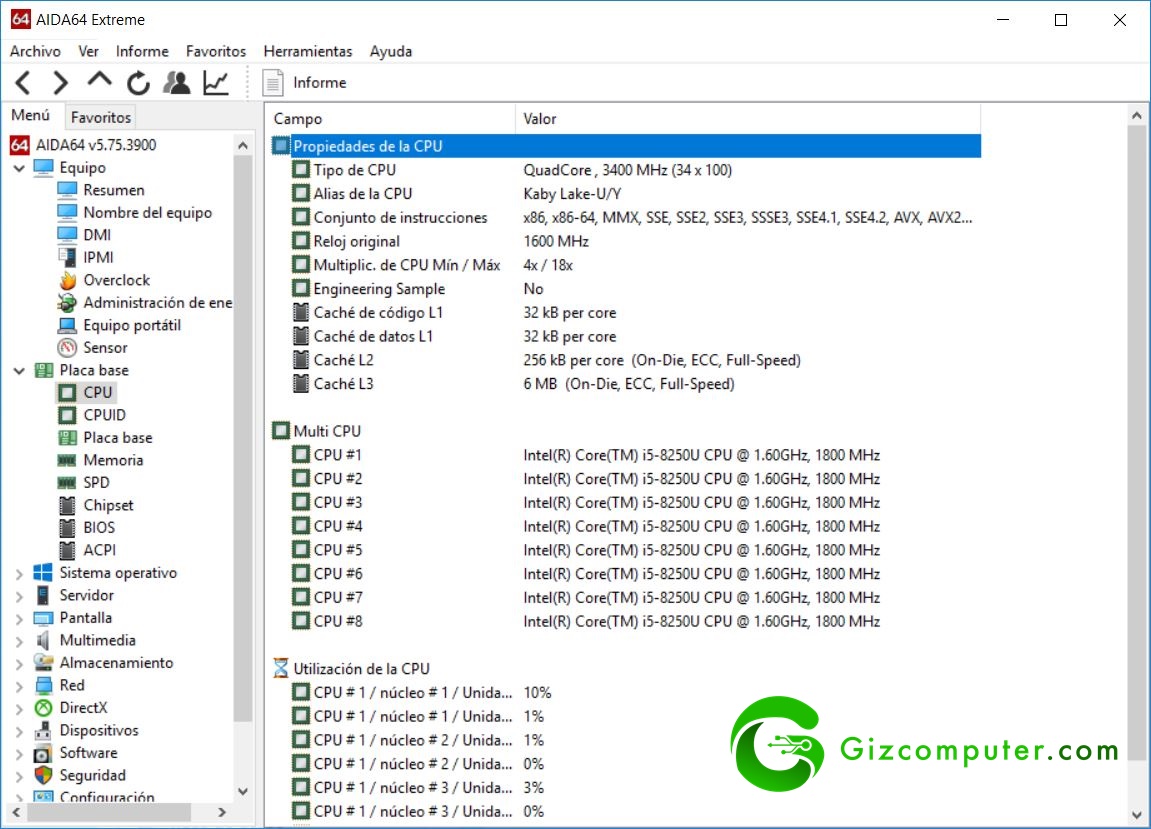Screen dimensions: 1151x829
Task: Click the Utilización de la CPU hourglass icon
Action: pyautogui.click(x=280, y=669)
